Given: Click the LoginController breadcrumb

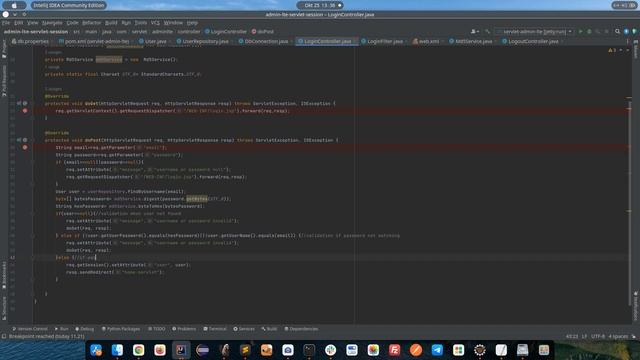Looking at the screenshot, I should [226, 31].
